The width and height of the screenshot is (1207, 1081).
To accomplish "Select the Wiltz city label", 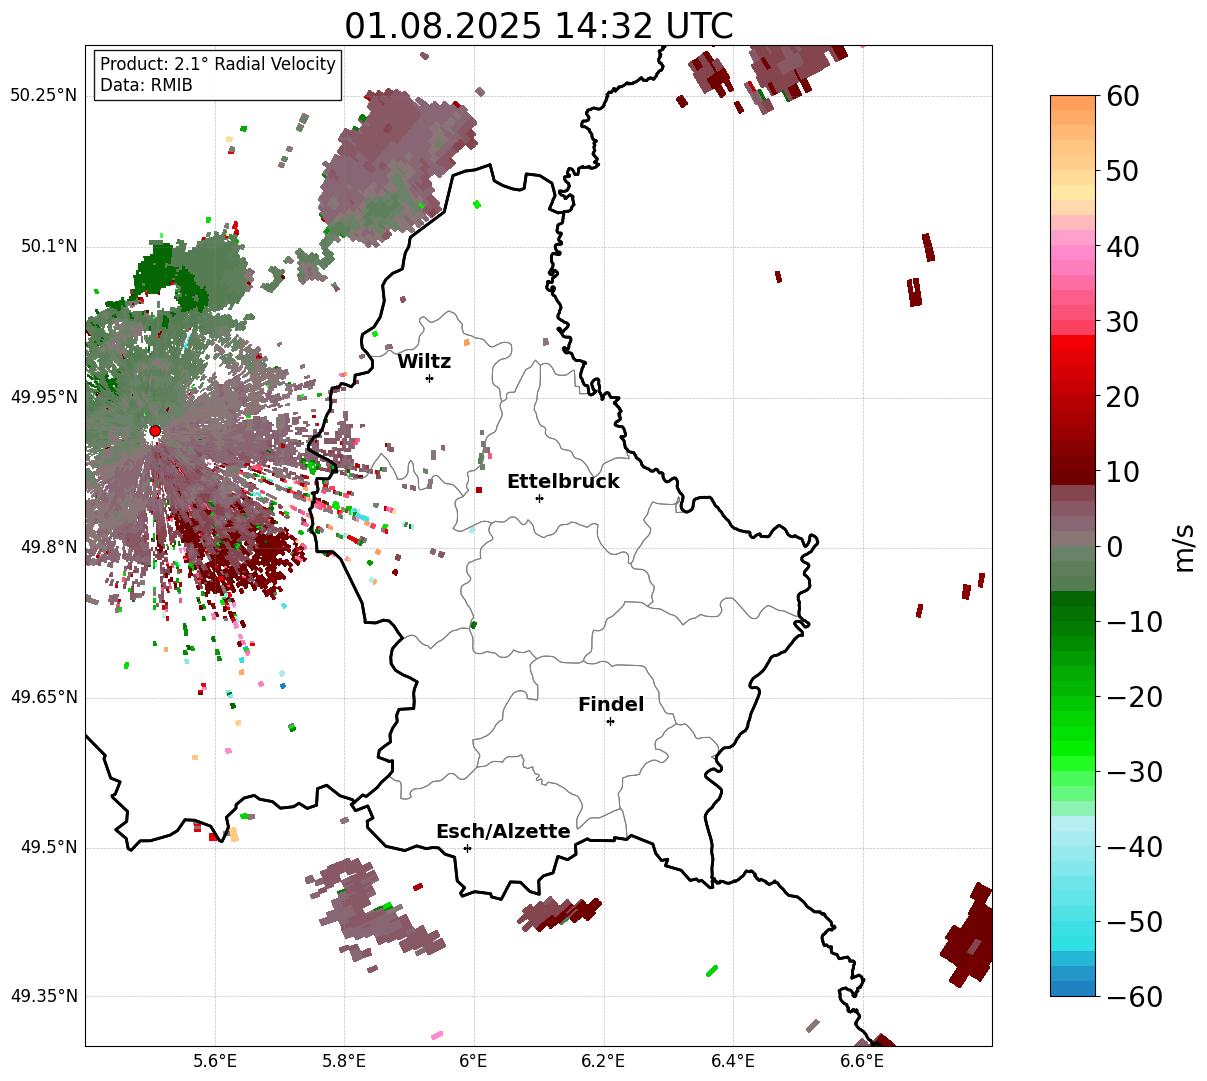I will coord(424,361).
